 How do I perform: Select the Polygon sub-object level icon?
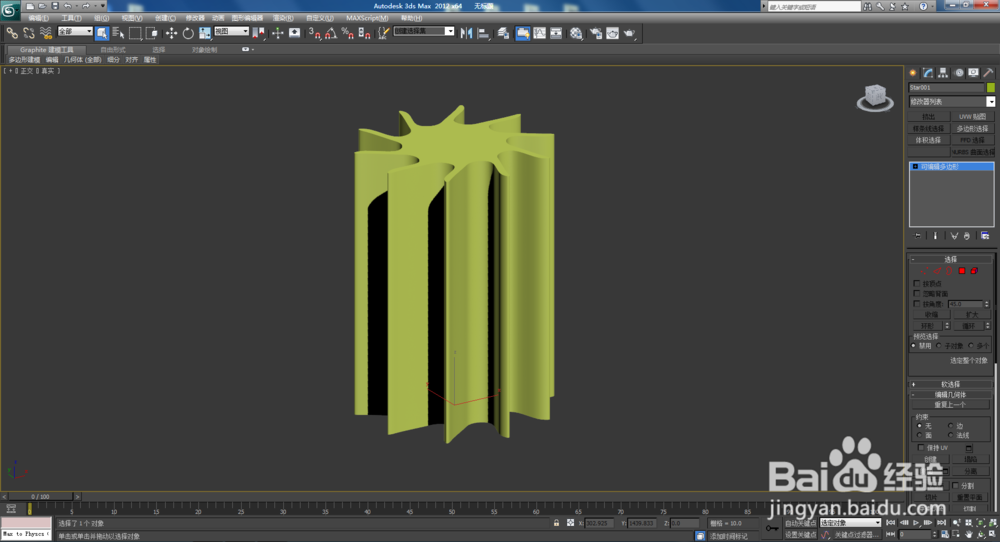coord(962,271)
